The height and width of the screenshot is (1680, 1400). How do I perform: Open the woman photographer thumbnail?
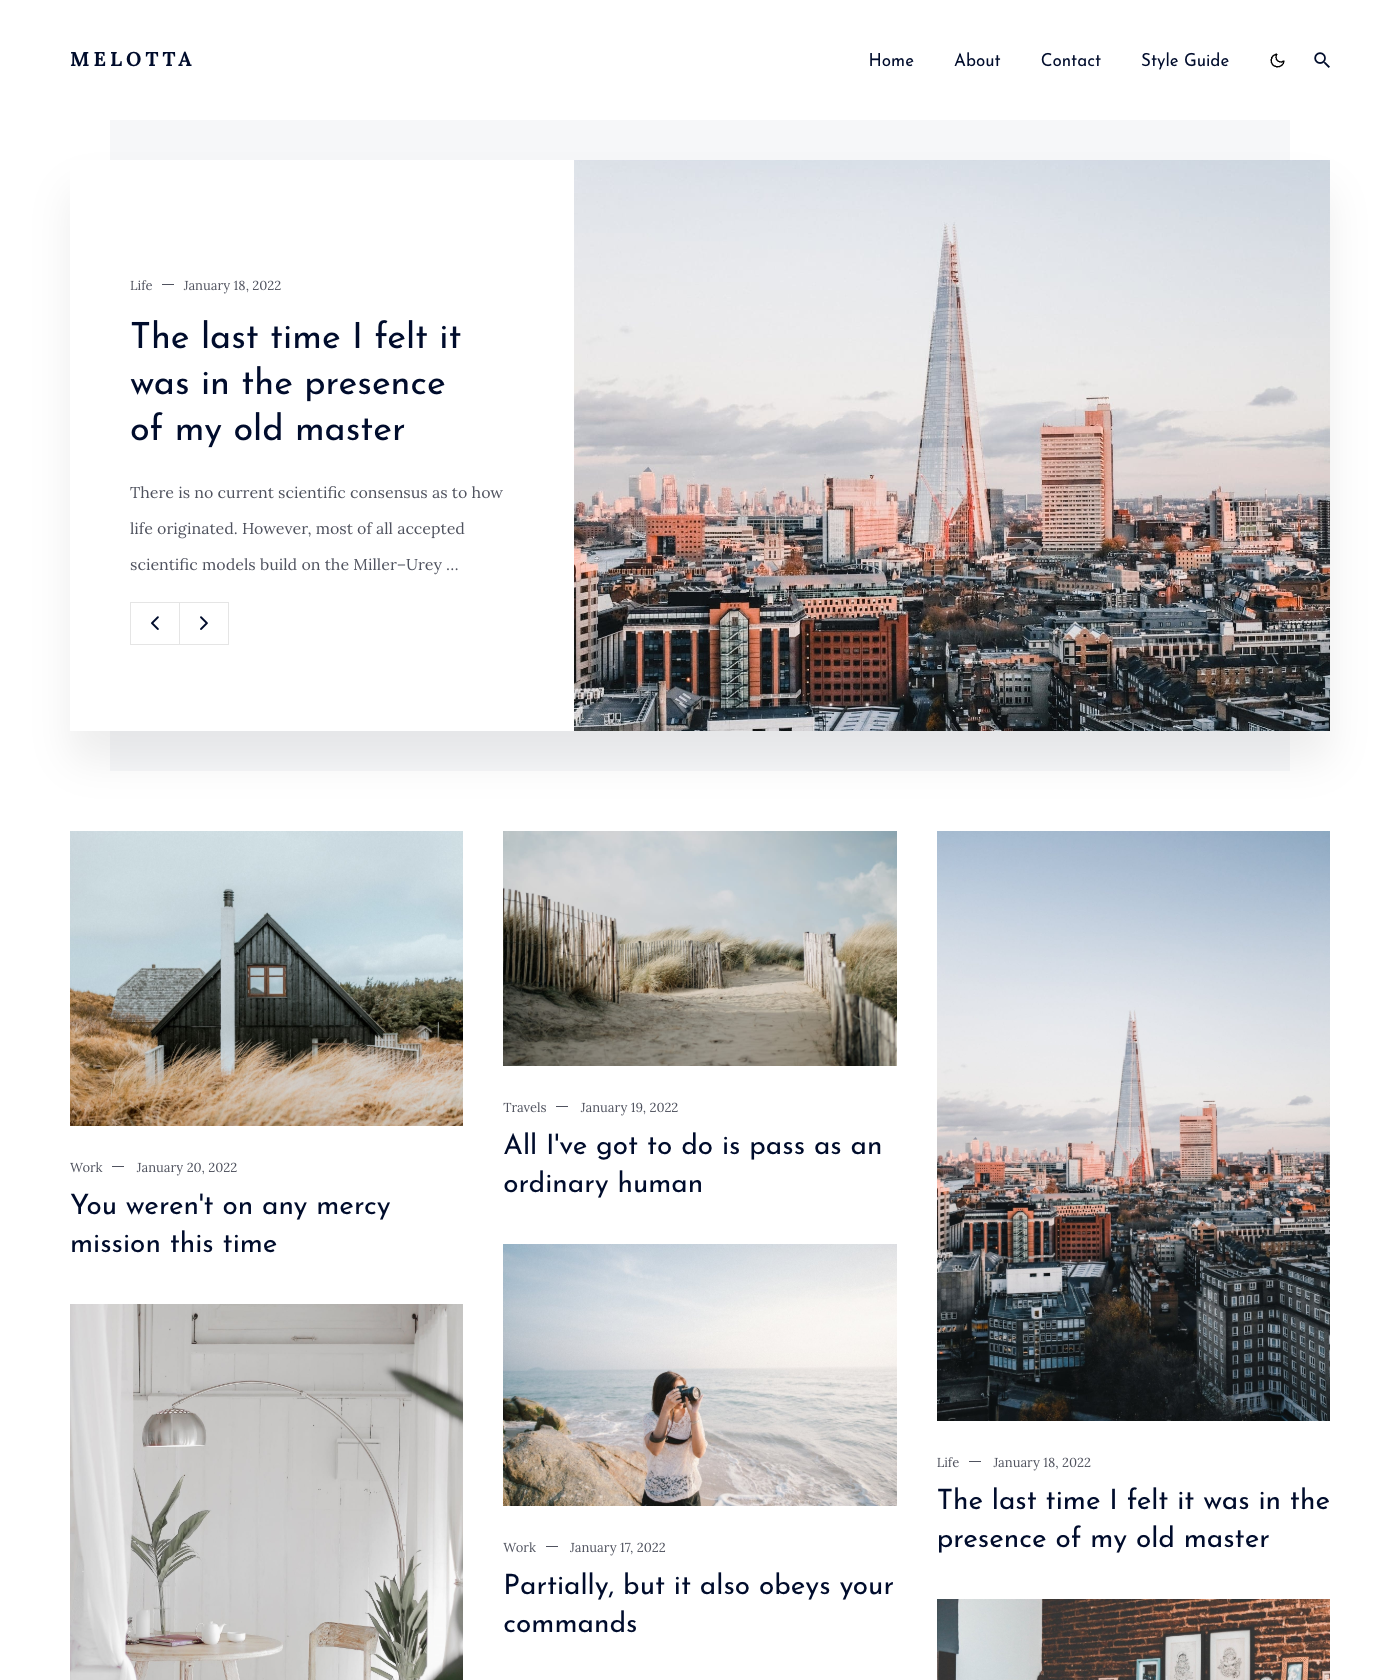tap(700, 1375)
